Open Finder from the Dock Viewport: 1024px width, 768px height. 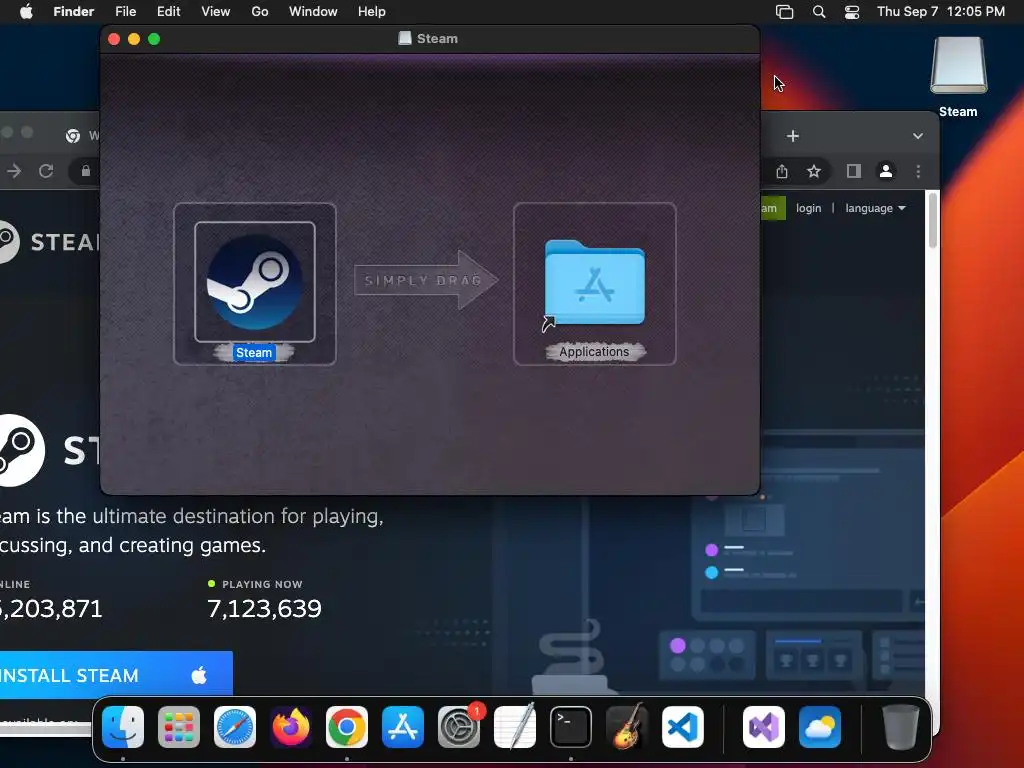point(123,727)
